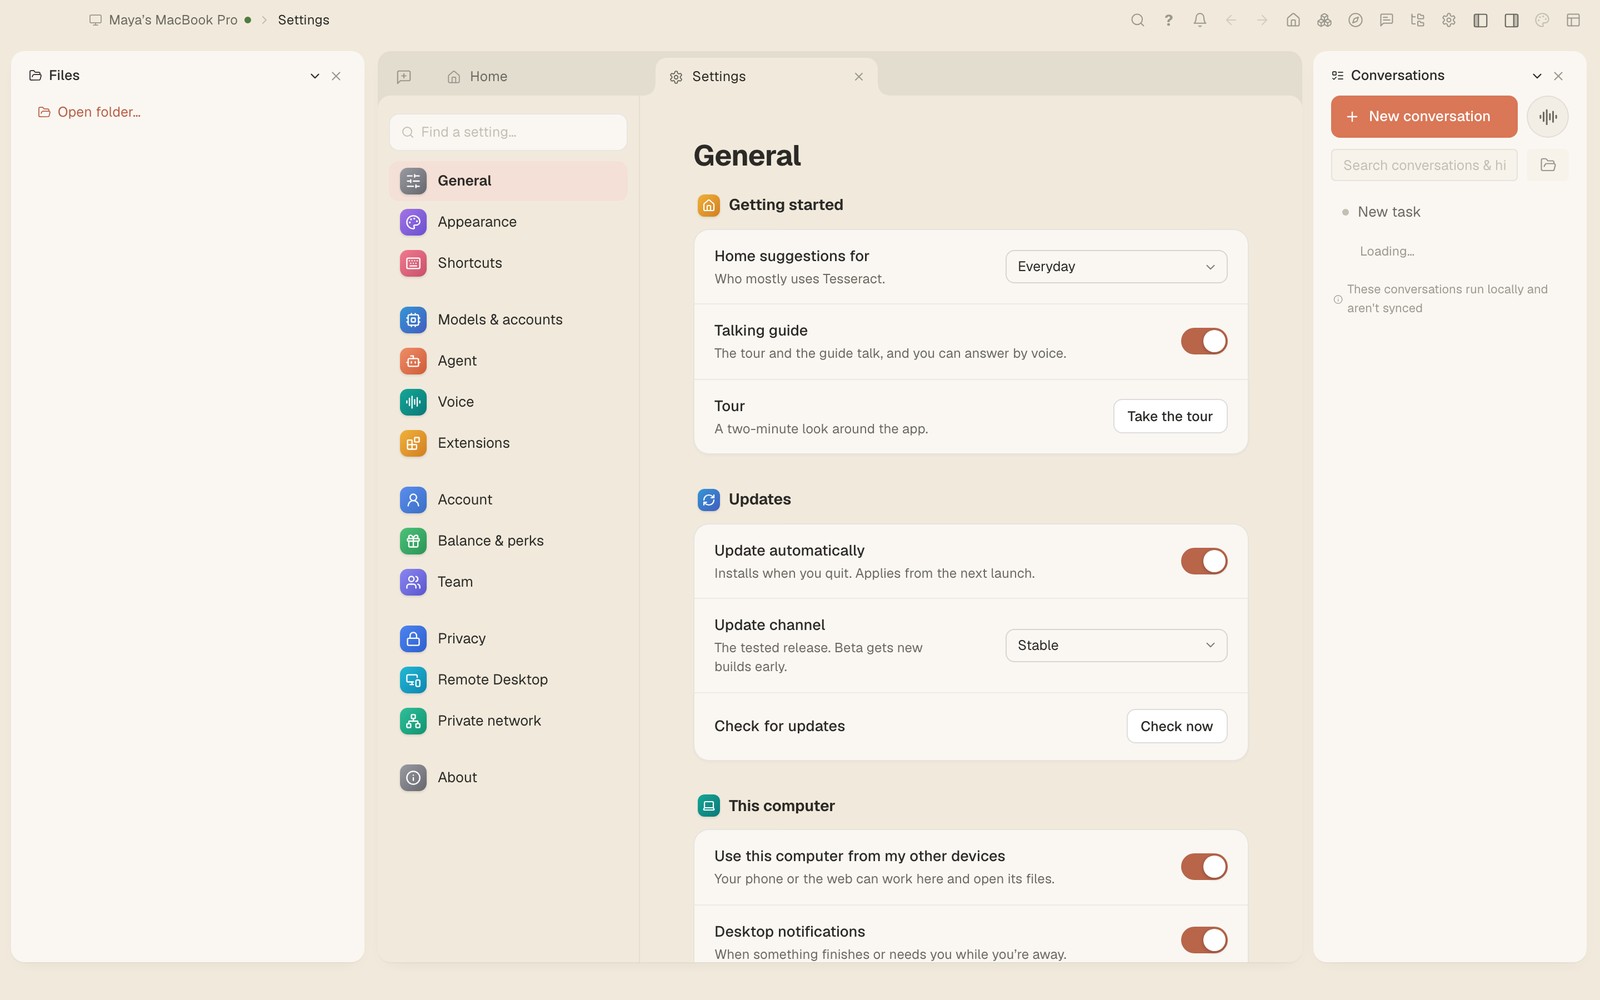Click the home icon in top toolbar
Image resolution: width=1600 pixels, height=1000 pixels.
(1293, 20)
